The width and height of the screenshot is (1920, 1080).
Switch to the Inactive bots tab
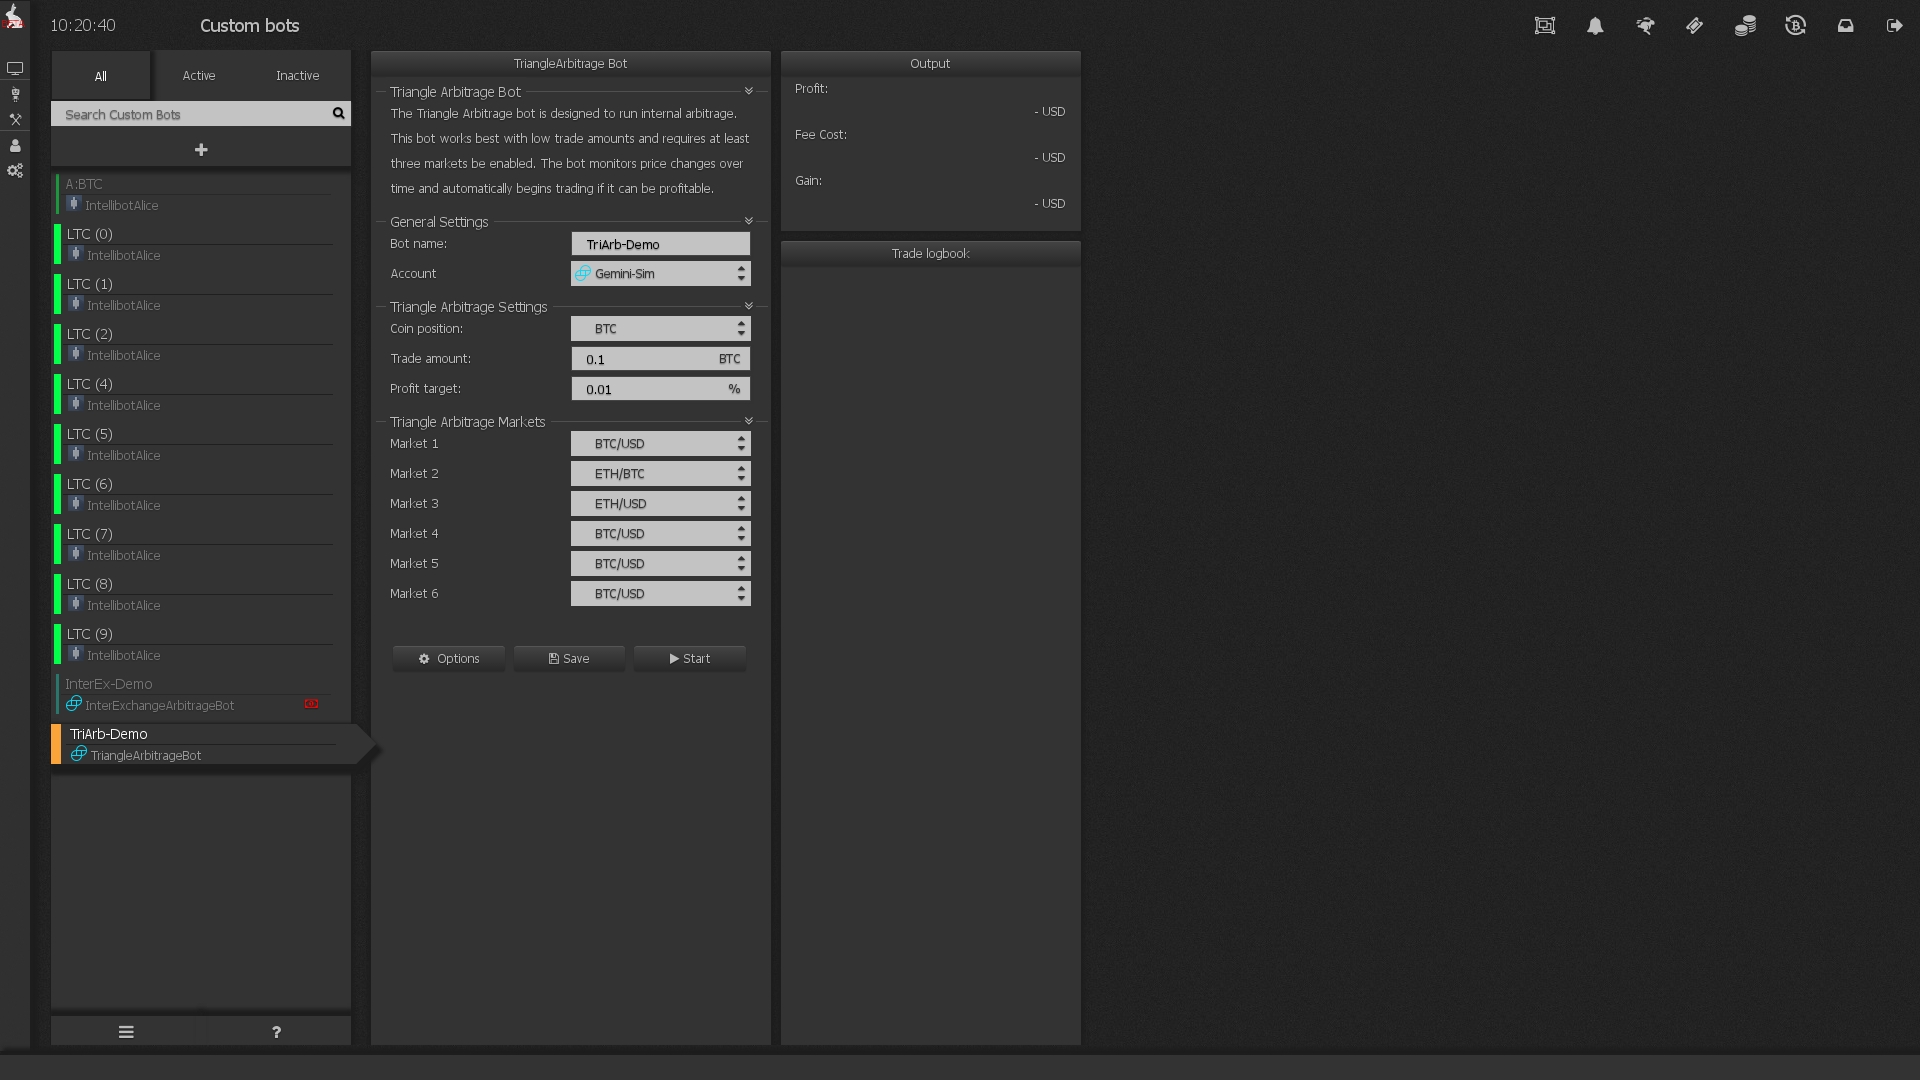[297, 76]
